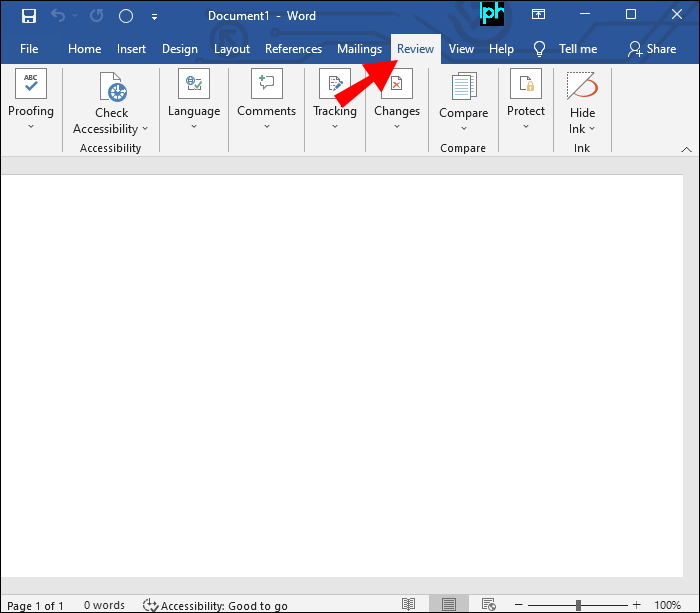Screen dimensions: 700x613
Task: Maximize the Word window
Action: tap(631, 14)
